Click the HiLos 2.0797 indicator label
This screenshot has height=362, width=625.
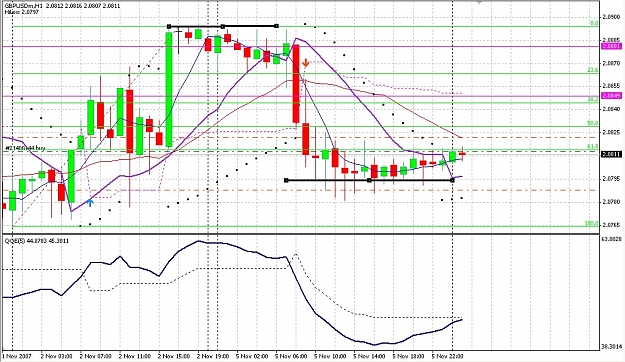tap(22, 12)
